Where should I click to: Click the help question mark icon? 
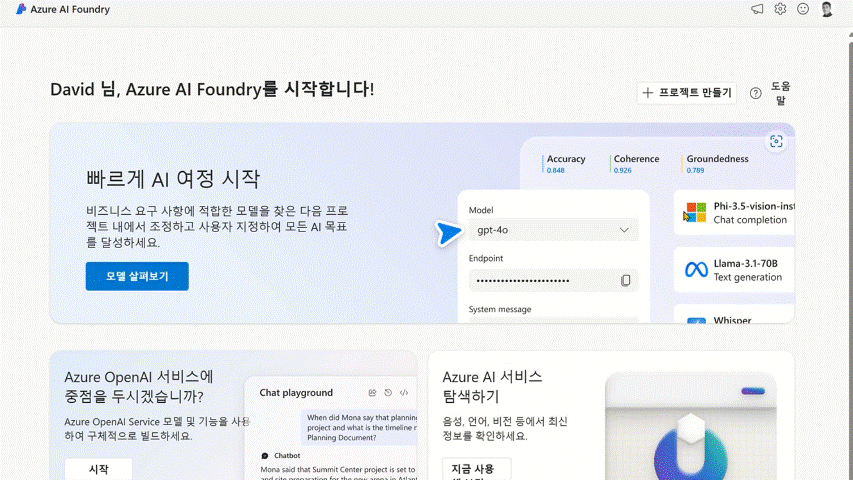point(756,93)
